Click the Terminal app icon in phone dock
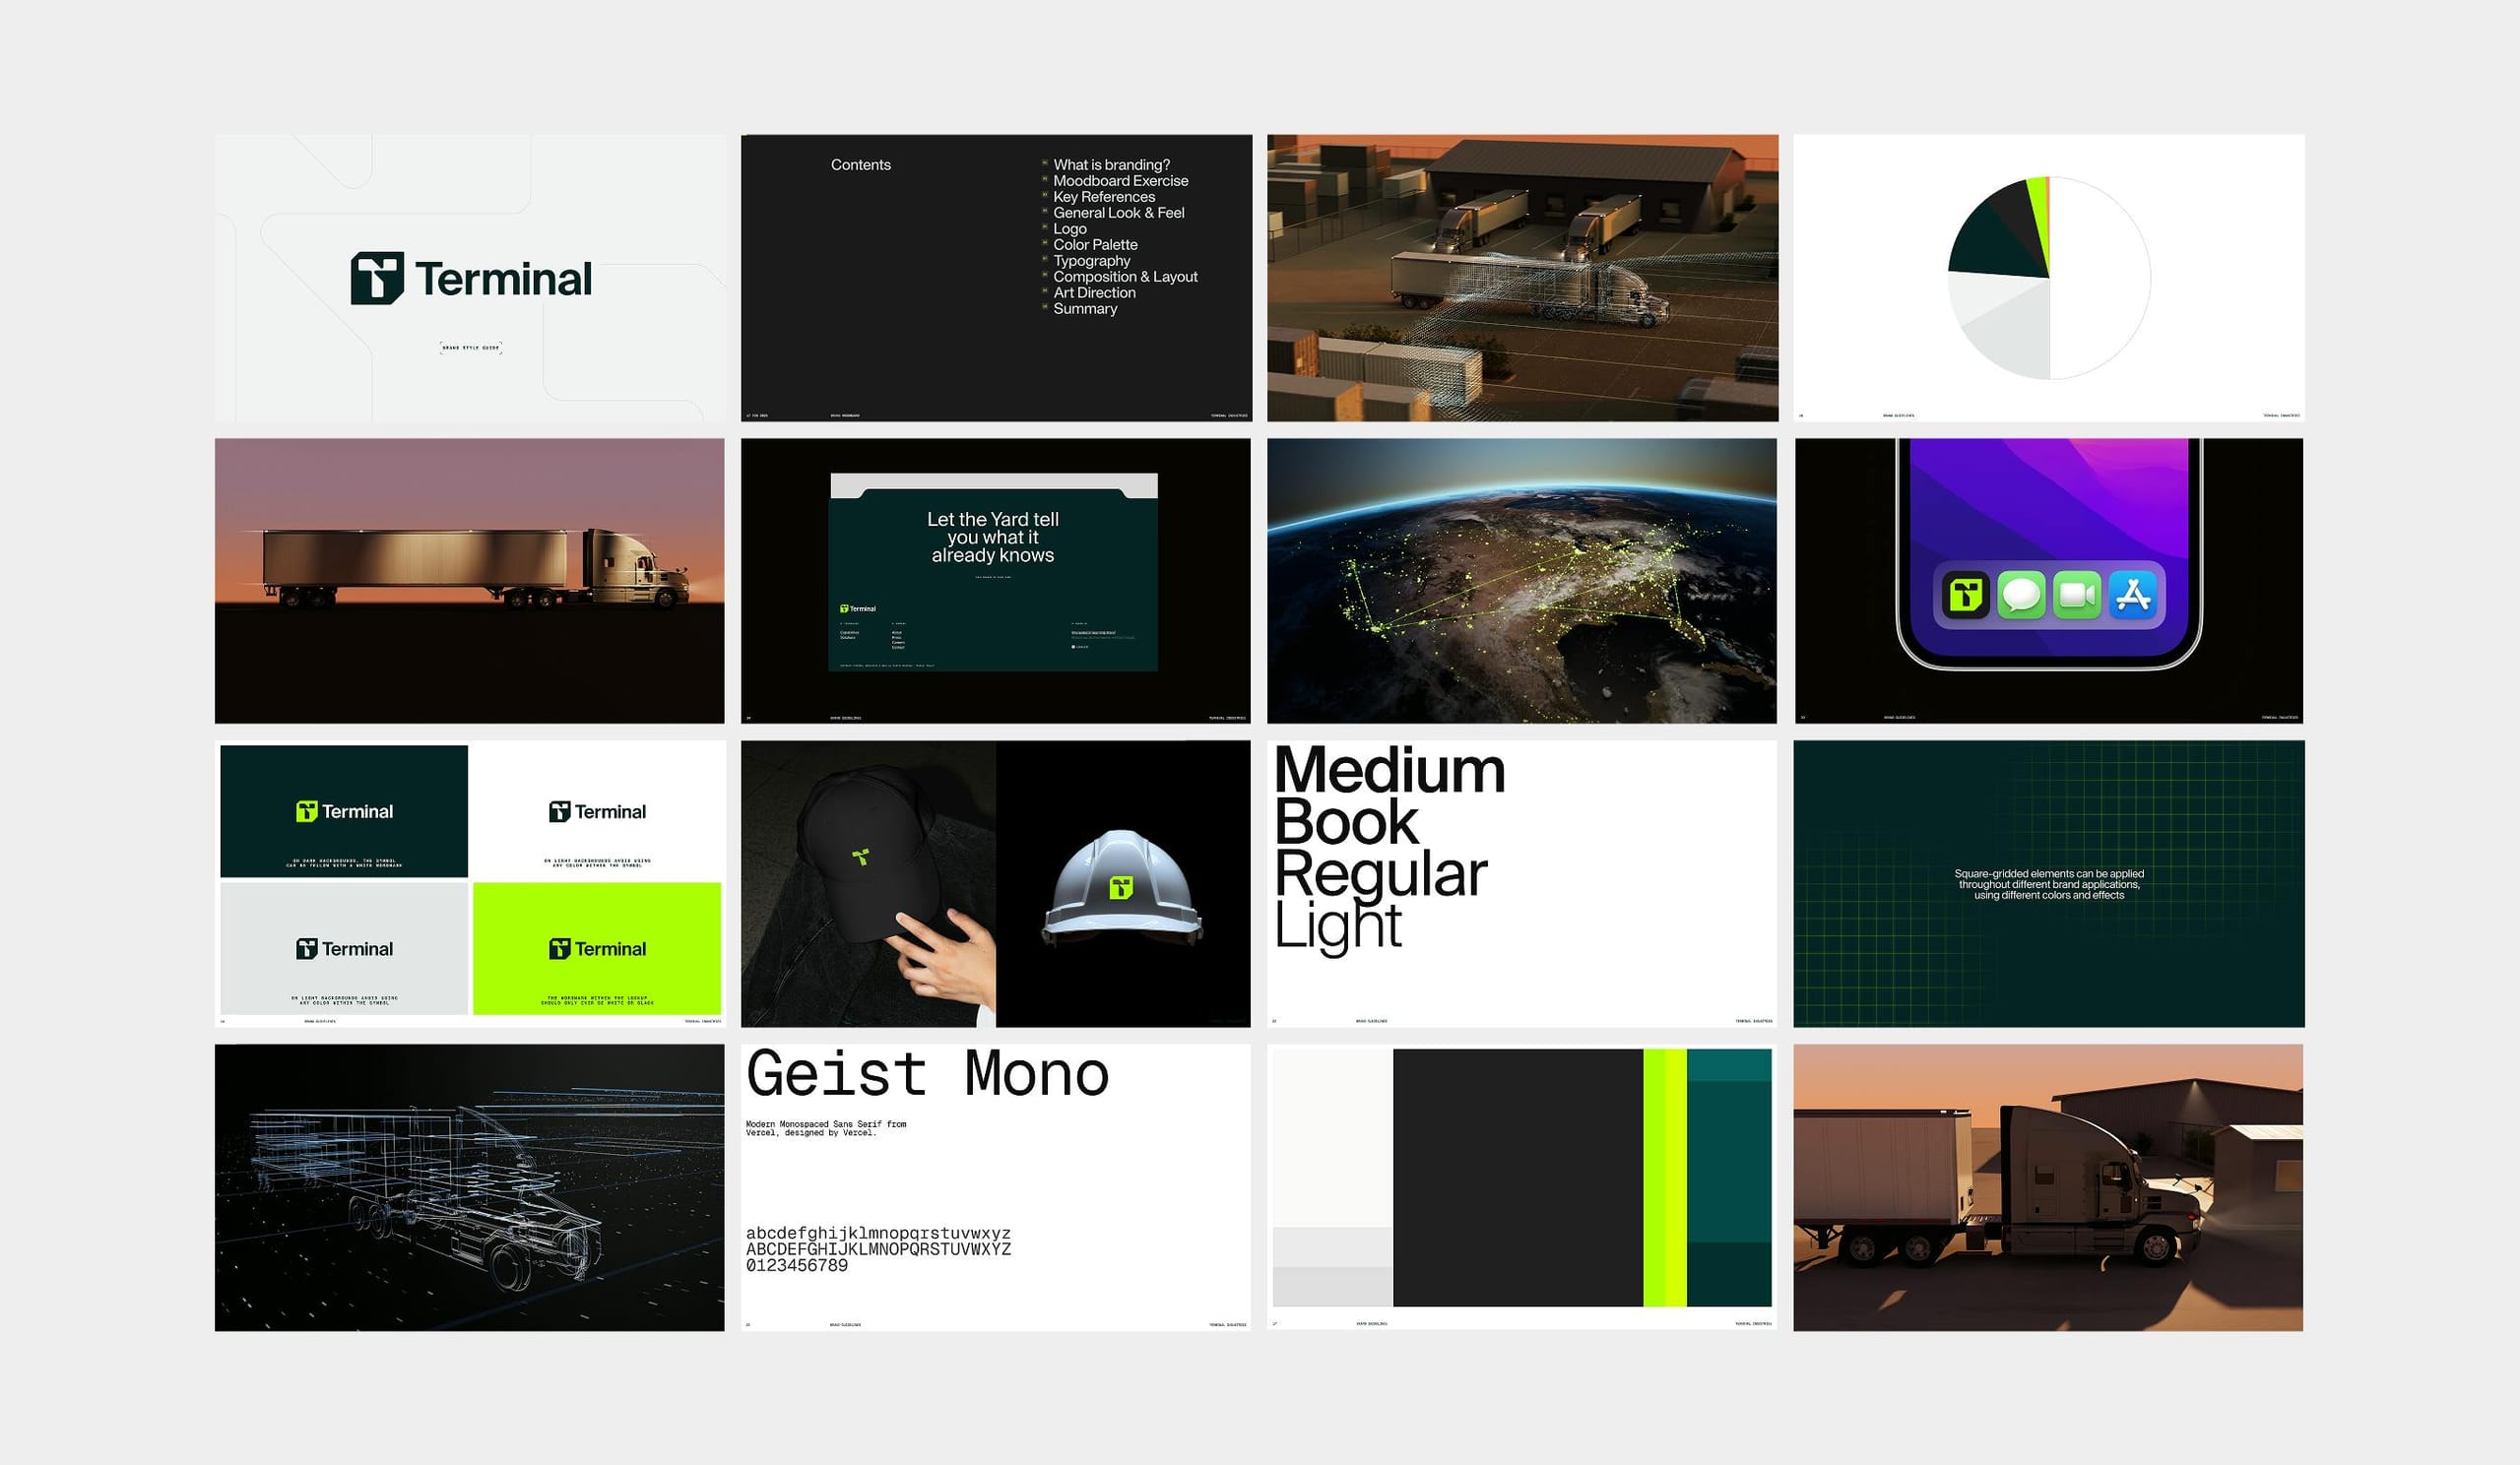The image size is (2520, 1465). click(1965, 595)
